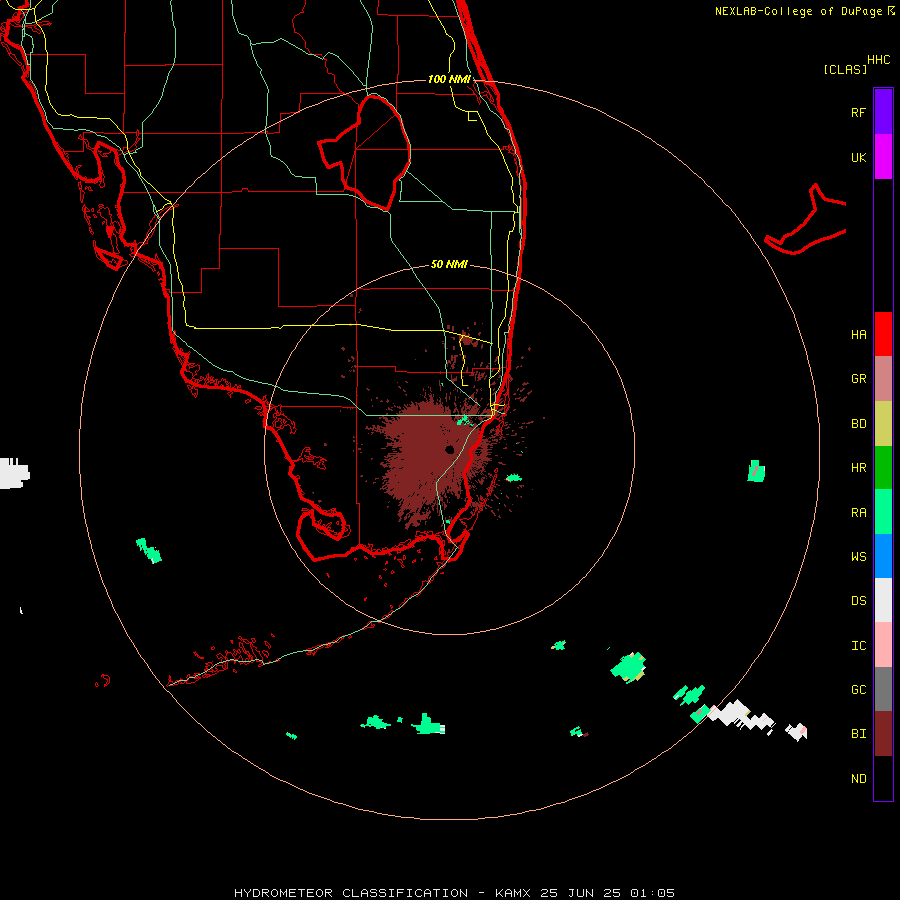Click the "UK" legend label
Image resolution: width=900 pixels, height=900 pixels.
[858, 157]
